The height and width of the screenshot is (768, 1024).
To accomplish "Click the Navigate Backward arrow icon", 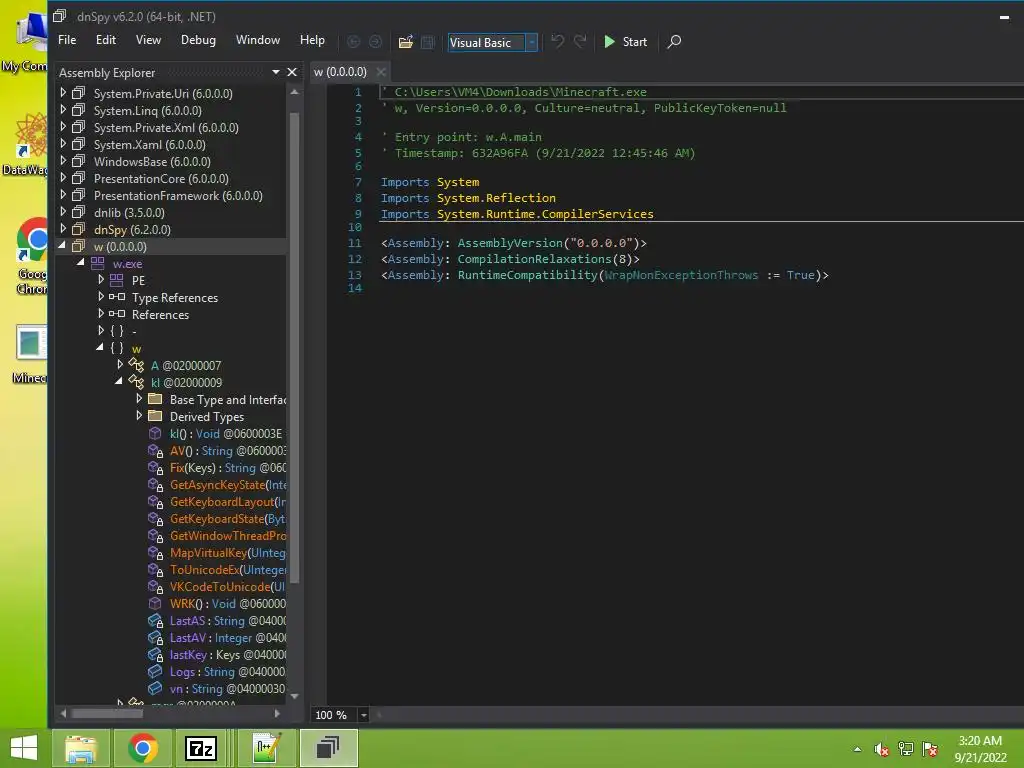I will [353, 42].
